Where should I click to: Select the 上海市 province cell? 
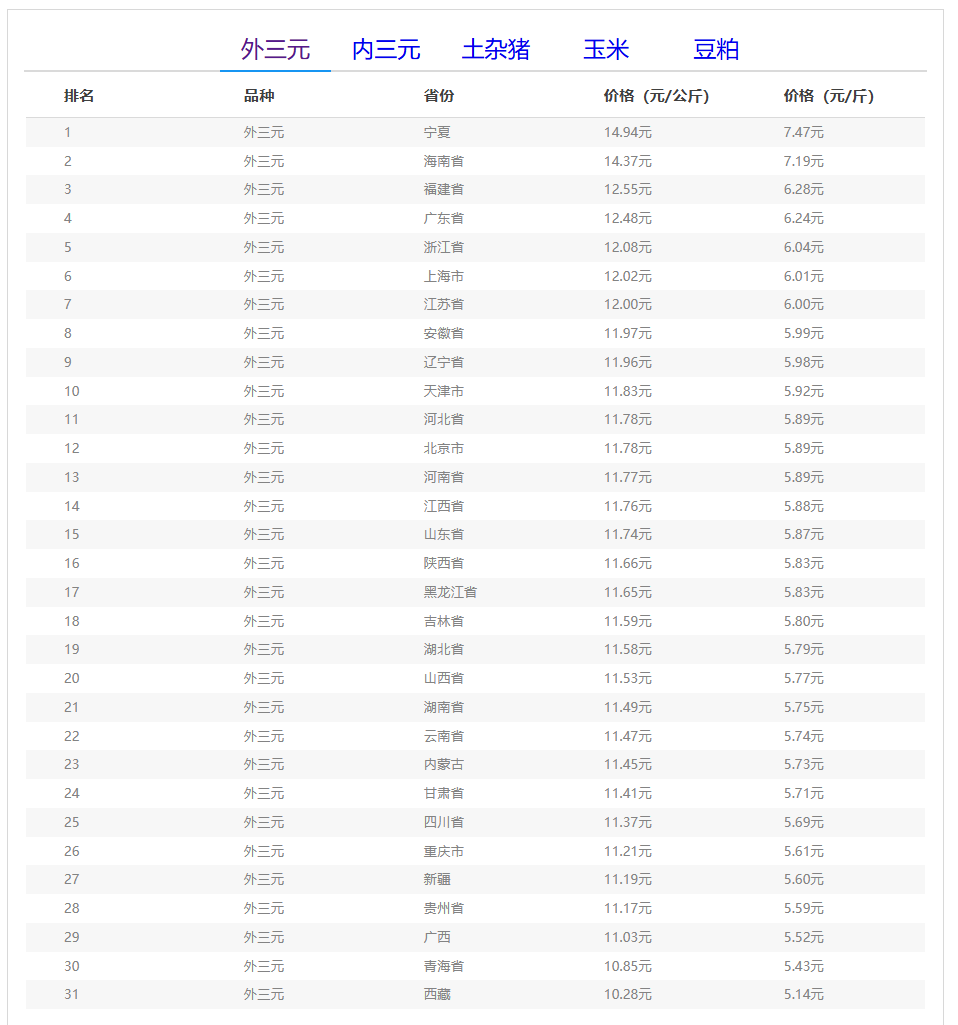coord(443,276)
